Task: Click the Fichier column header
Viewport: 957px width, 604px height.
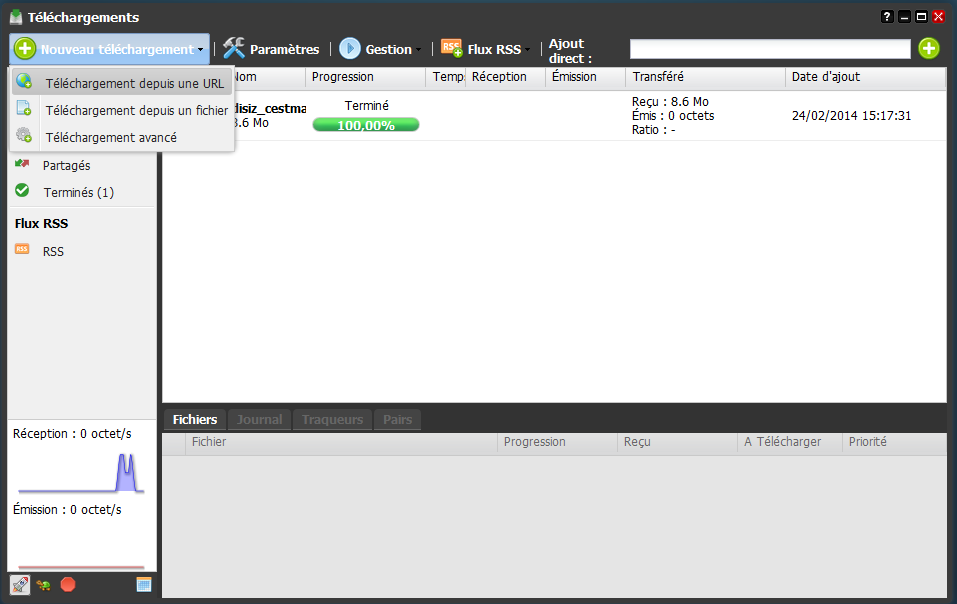Action: click(341, 442)
